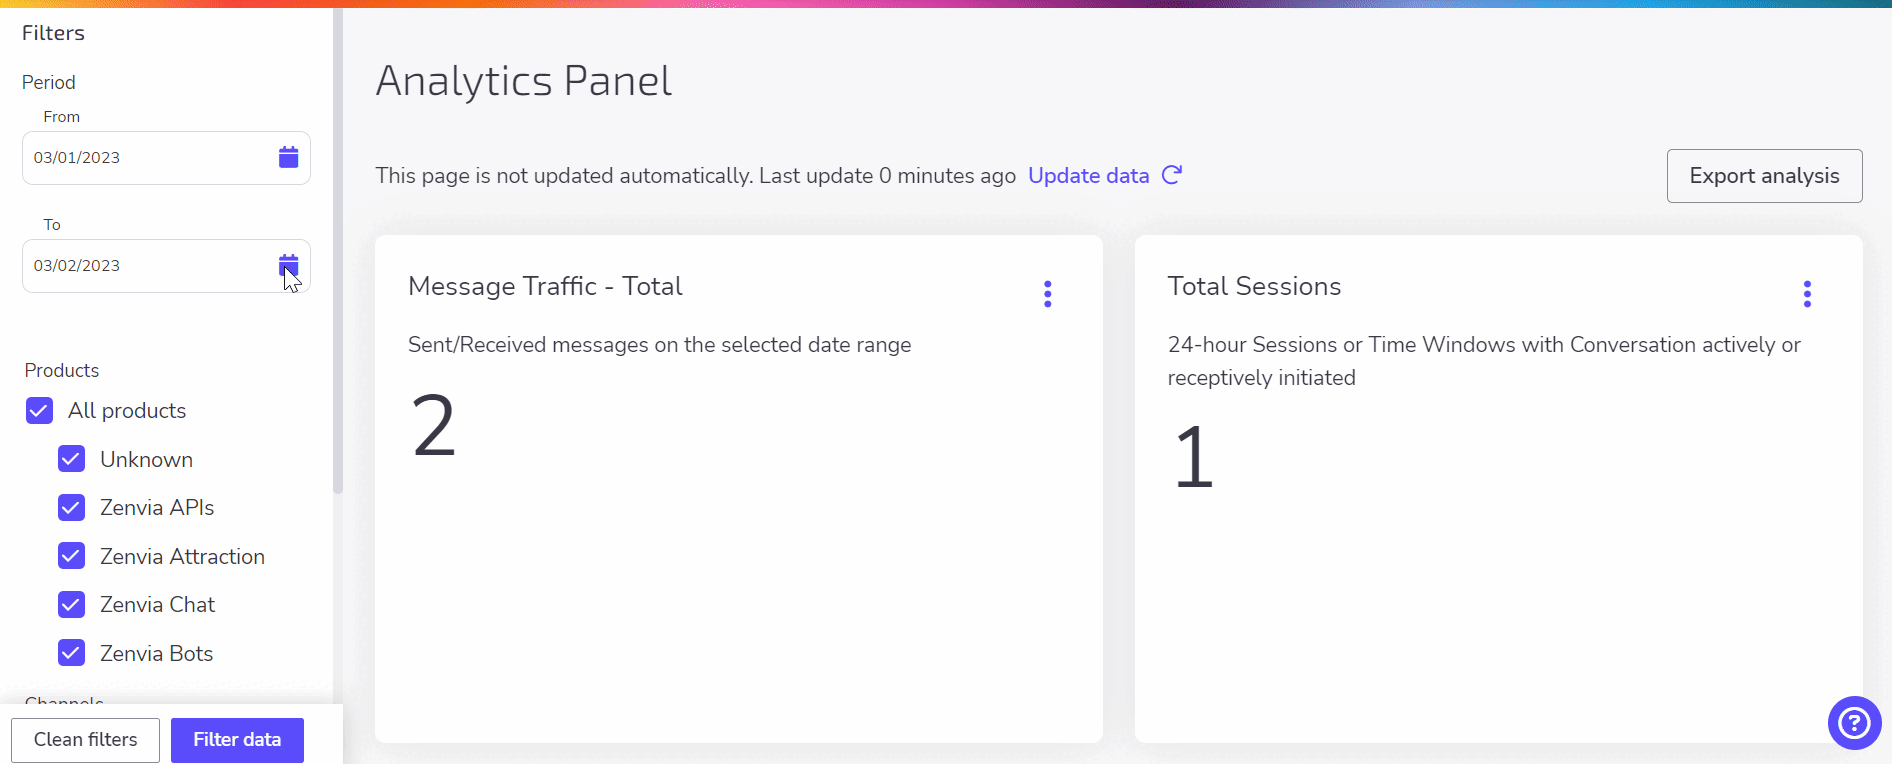This screenshot has height=764, width=1892.
Task: Click the Filter data button
Action: (237, 740)
